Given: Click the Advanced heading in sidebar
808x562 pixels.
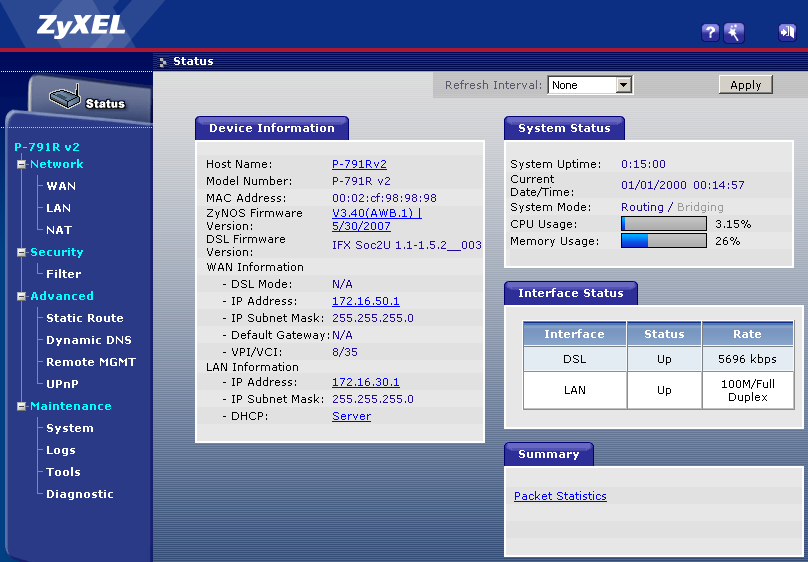Looking at the screenshot, I should [x=62, y=296].
